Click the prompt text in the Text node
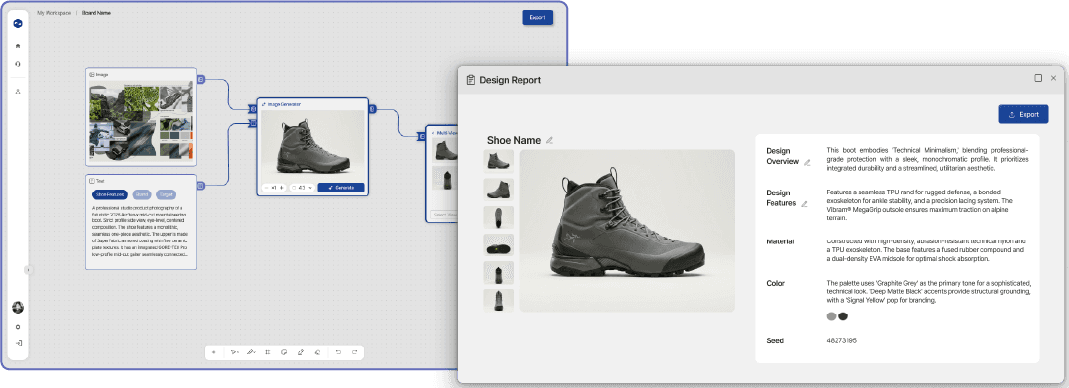Screen dimensions: 1069x388 [141, 230]
